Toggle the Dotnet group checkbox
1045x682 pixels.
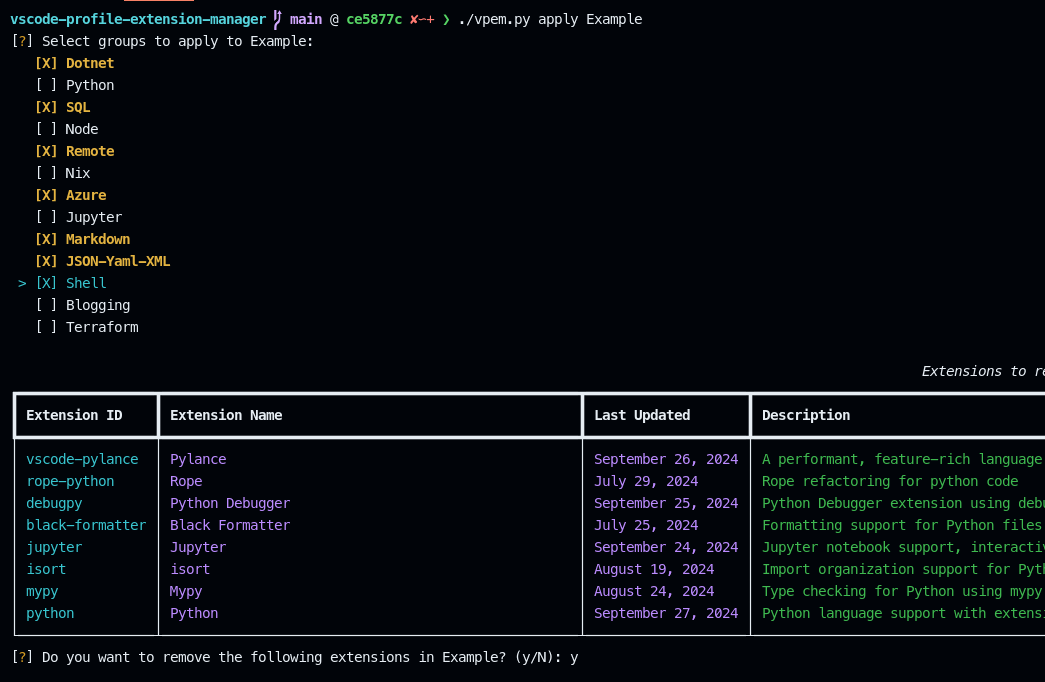46,63
